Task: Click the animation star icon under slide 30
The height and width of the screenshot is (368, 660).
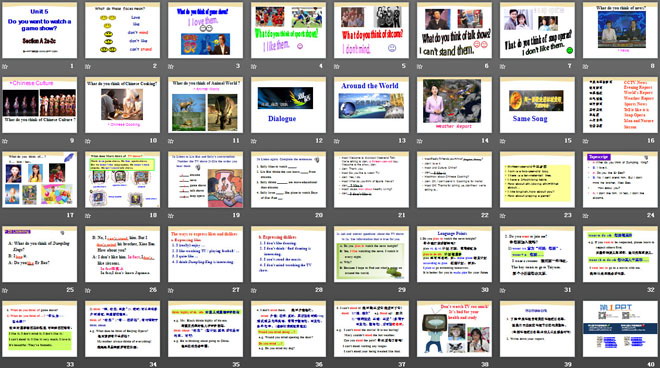Action: click(420, 290)
